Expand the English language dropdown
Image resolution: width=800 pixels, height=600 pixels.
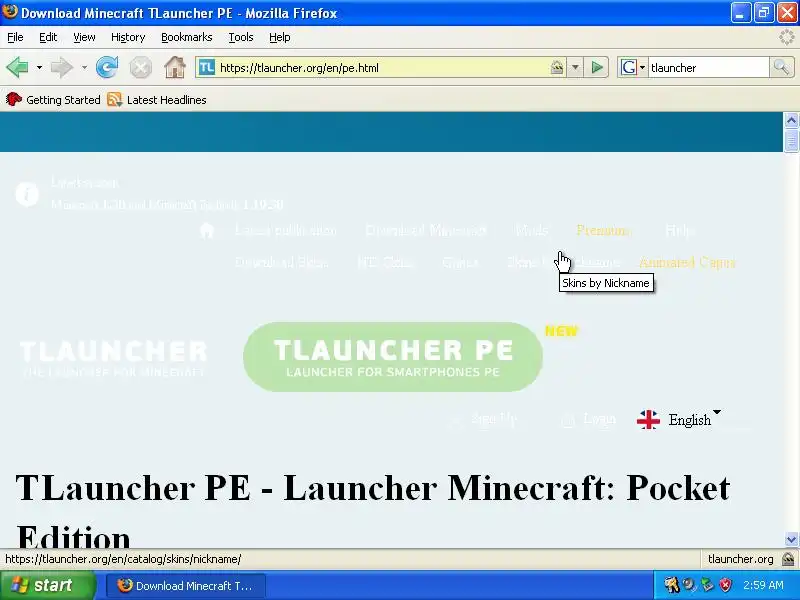click(717, 412)
